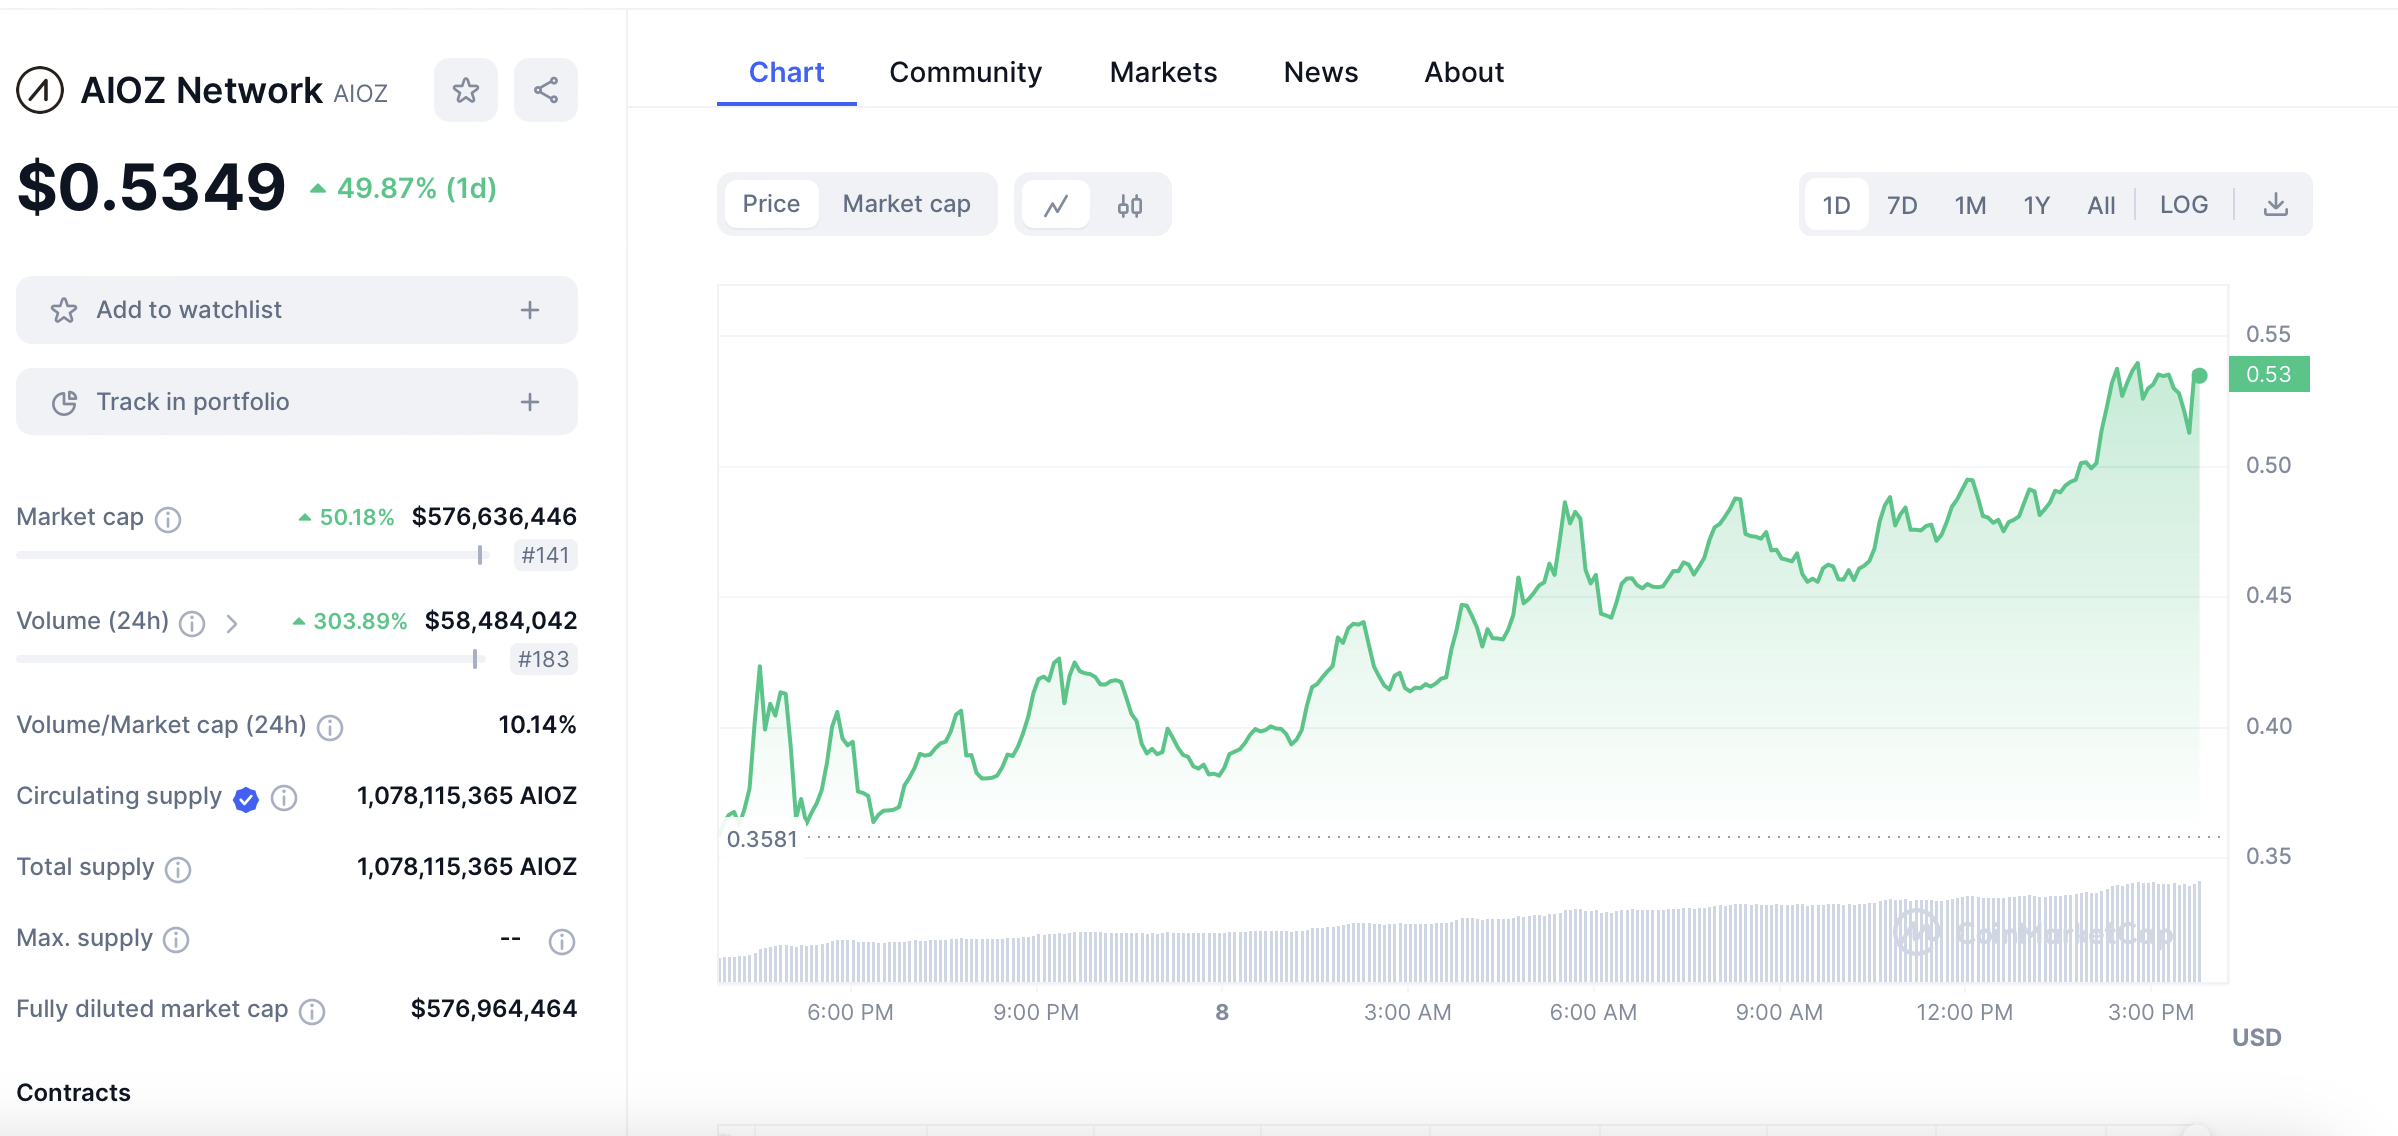Switch to candlestick chart icon
The height and width of the screenshot is (1136, 2398).
(1130, 205)
